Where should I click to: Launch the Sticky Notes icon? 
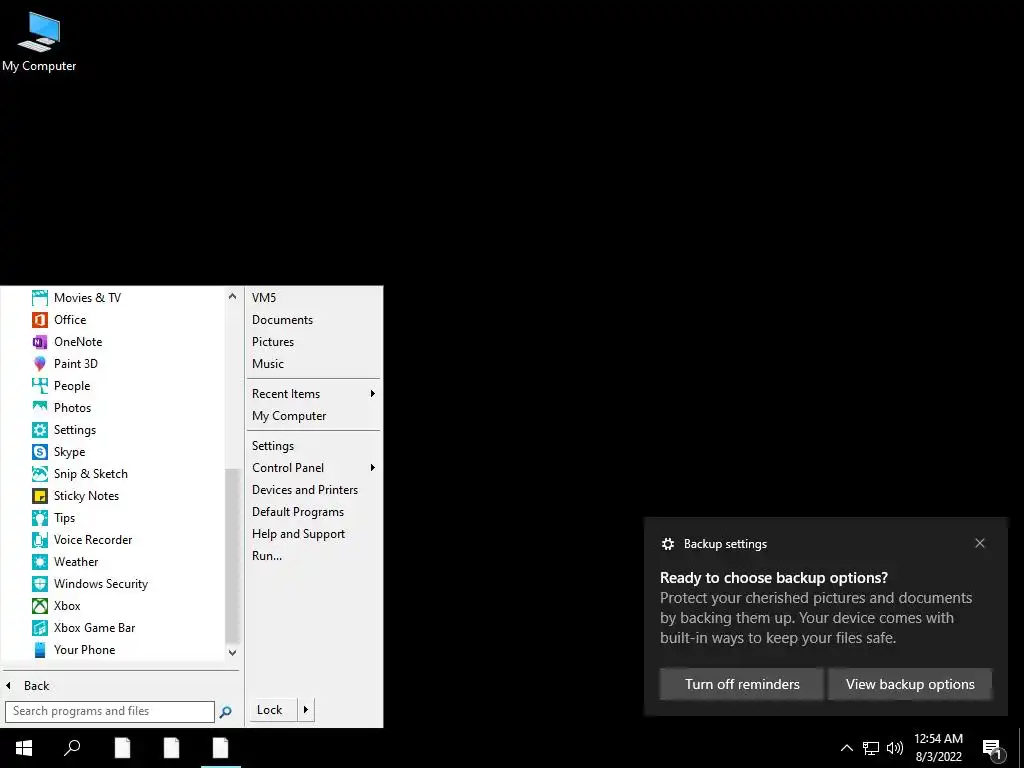(40, 496)
